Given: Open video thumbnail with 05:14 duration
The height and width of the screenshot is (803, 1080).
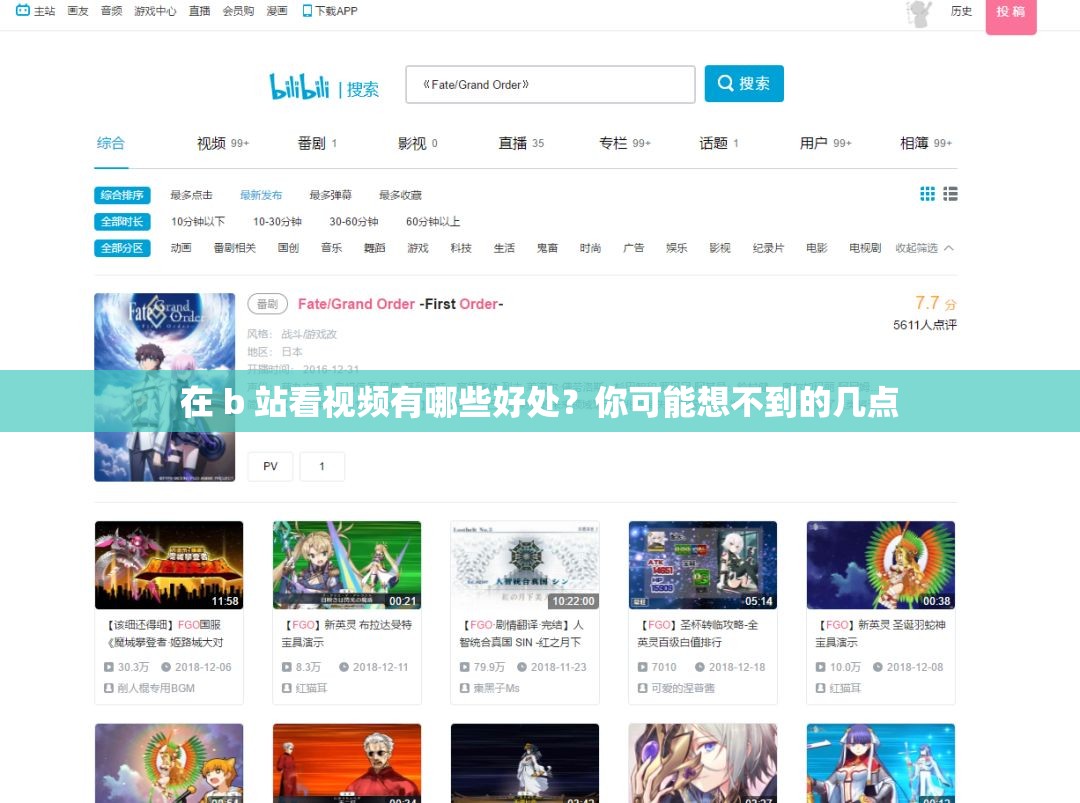Looking at the screenshot, I should [x=703, y=565].
